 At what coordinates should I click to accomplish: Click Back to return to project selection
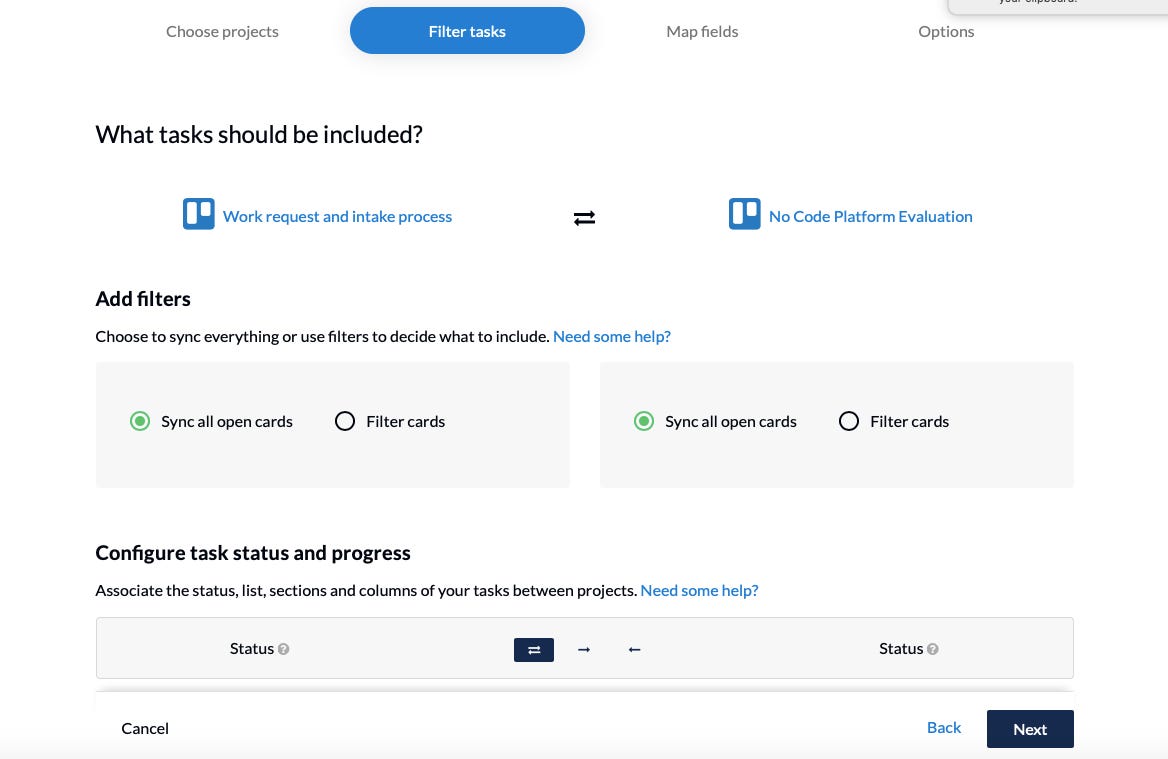click(943, 727)
